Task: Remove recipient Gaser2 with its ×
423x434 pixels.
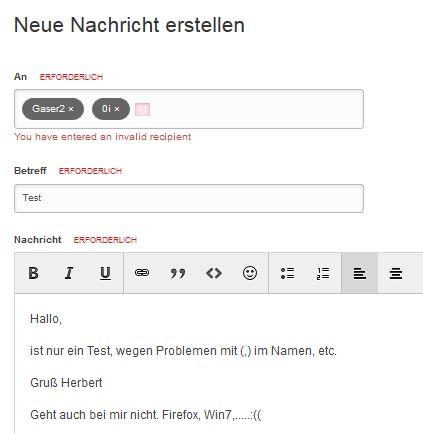Action: tap(71, 109)
